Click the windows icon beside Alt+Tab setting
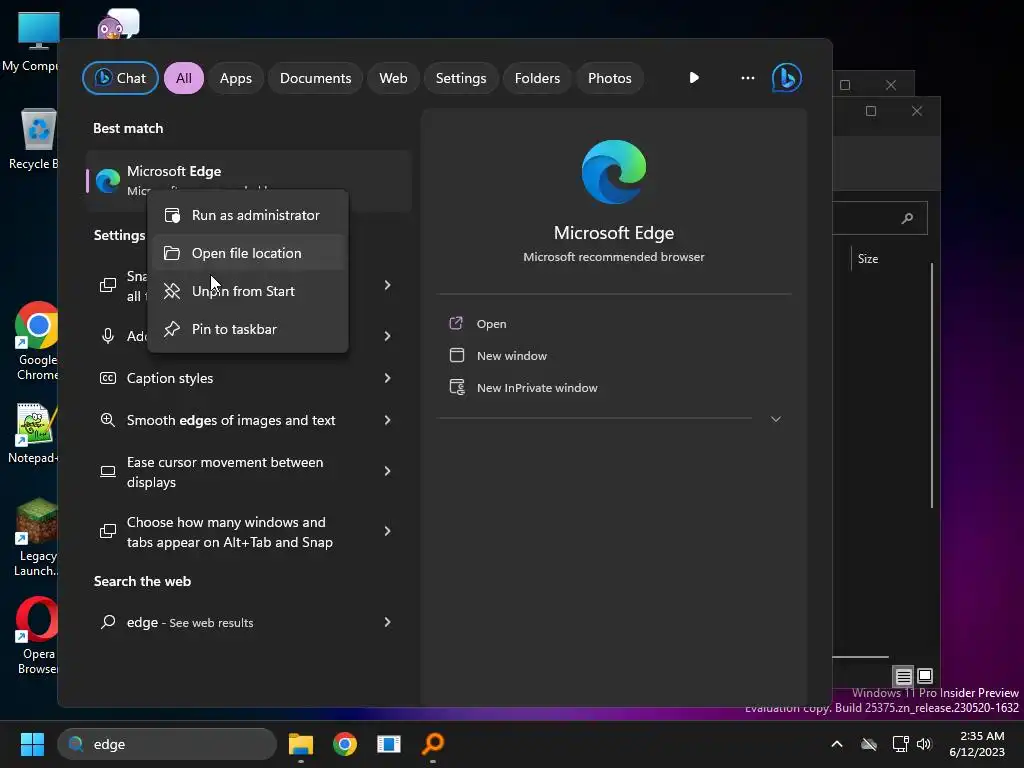The height and width of the screenshot is (768, 1024). click(108, 532)
